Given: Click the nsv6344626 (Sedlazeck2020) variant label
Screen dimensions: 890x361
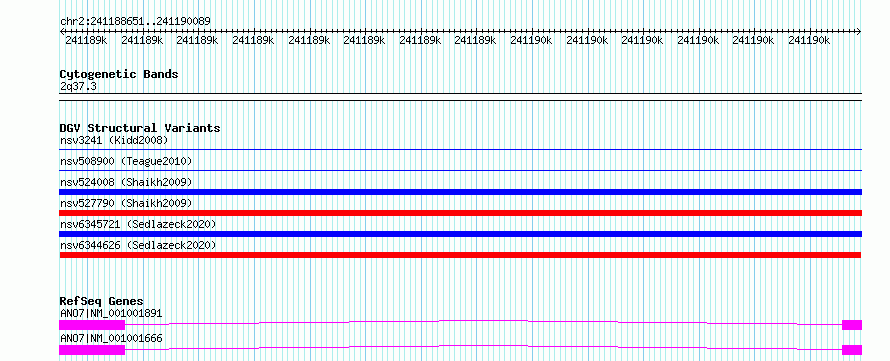Looking at the screenshot, I should (138, 245).
